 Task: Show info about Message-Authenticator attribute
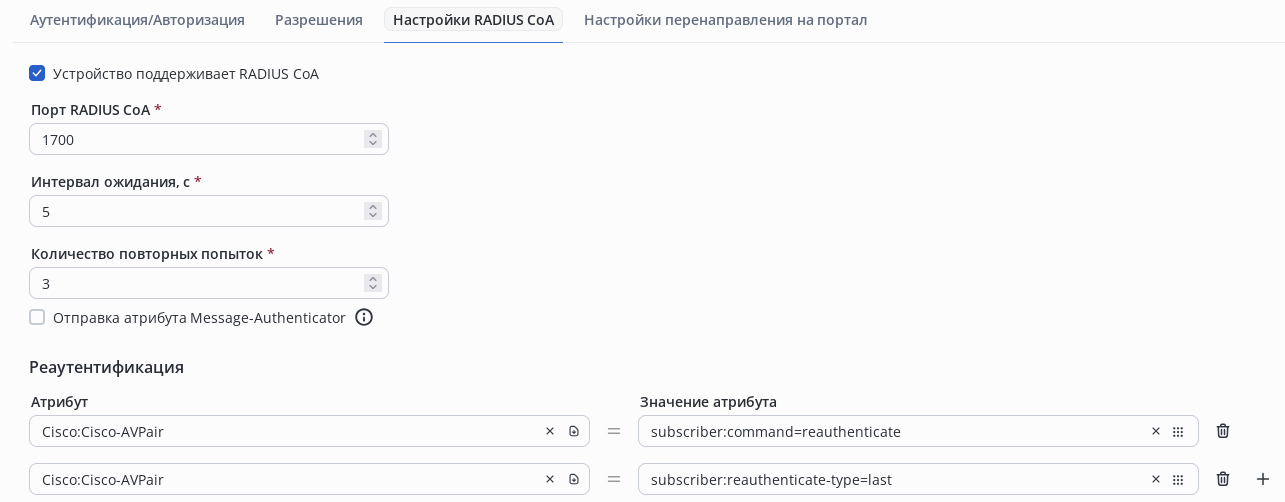tap(364, 317)
